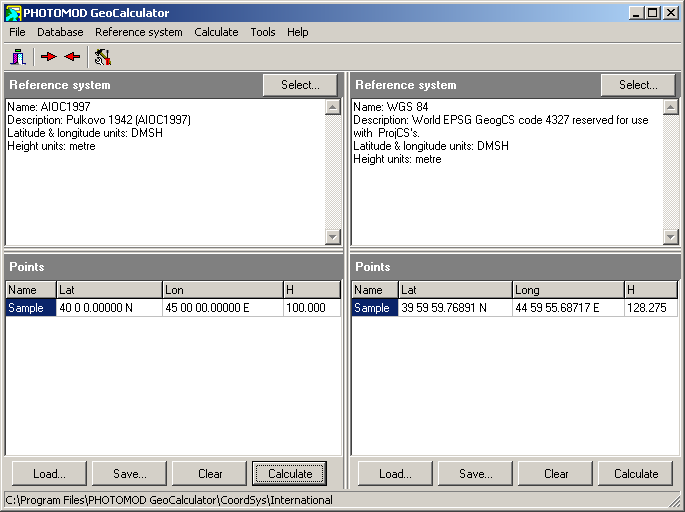Screen dimensions: 685x512
Task: Click the height cell 128.275
Action: [x=651, y=308]
